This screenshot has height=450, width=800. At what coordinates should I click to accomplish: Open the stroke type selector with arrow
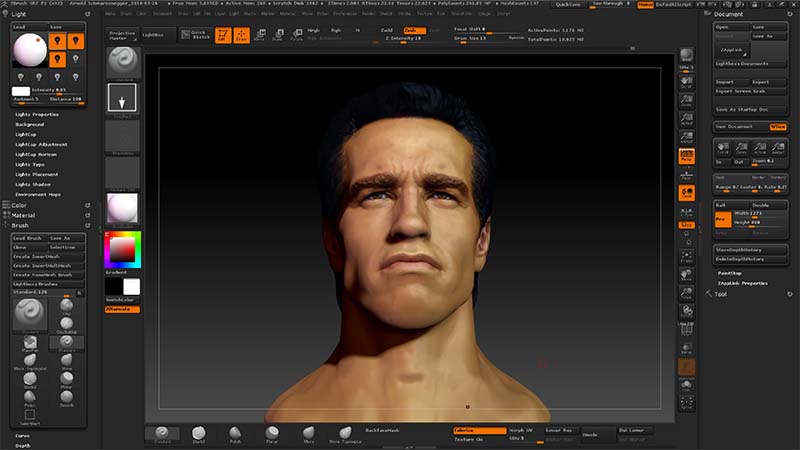[122, 97]
